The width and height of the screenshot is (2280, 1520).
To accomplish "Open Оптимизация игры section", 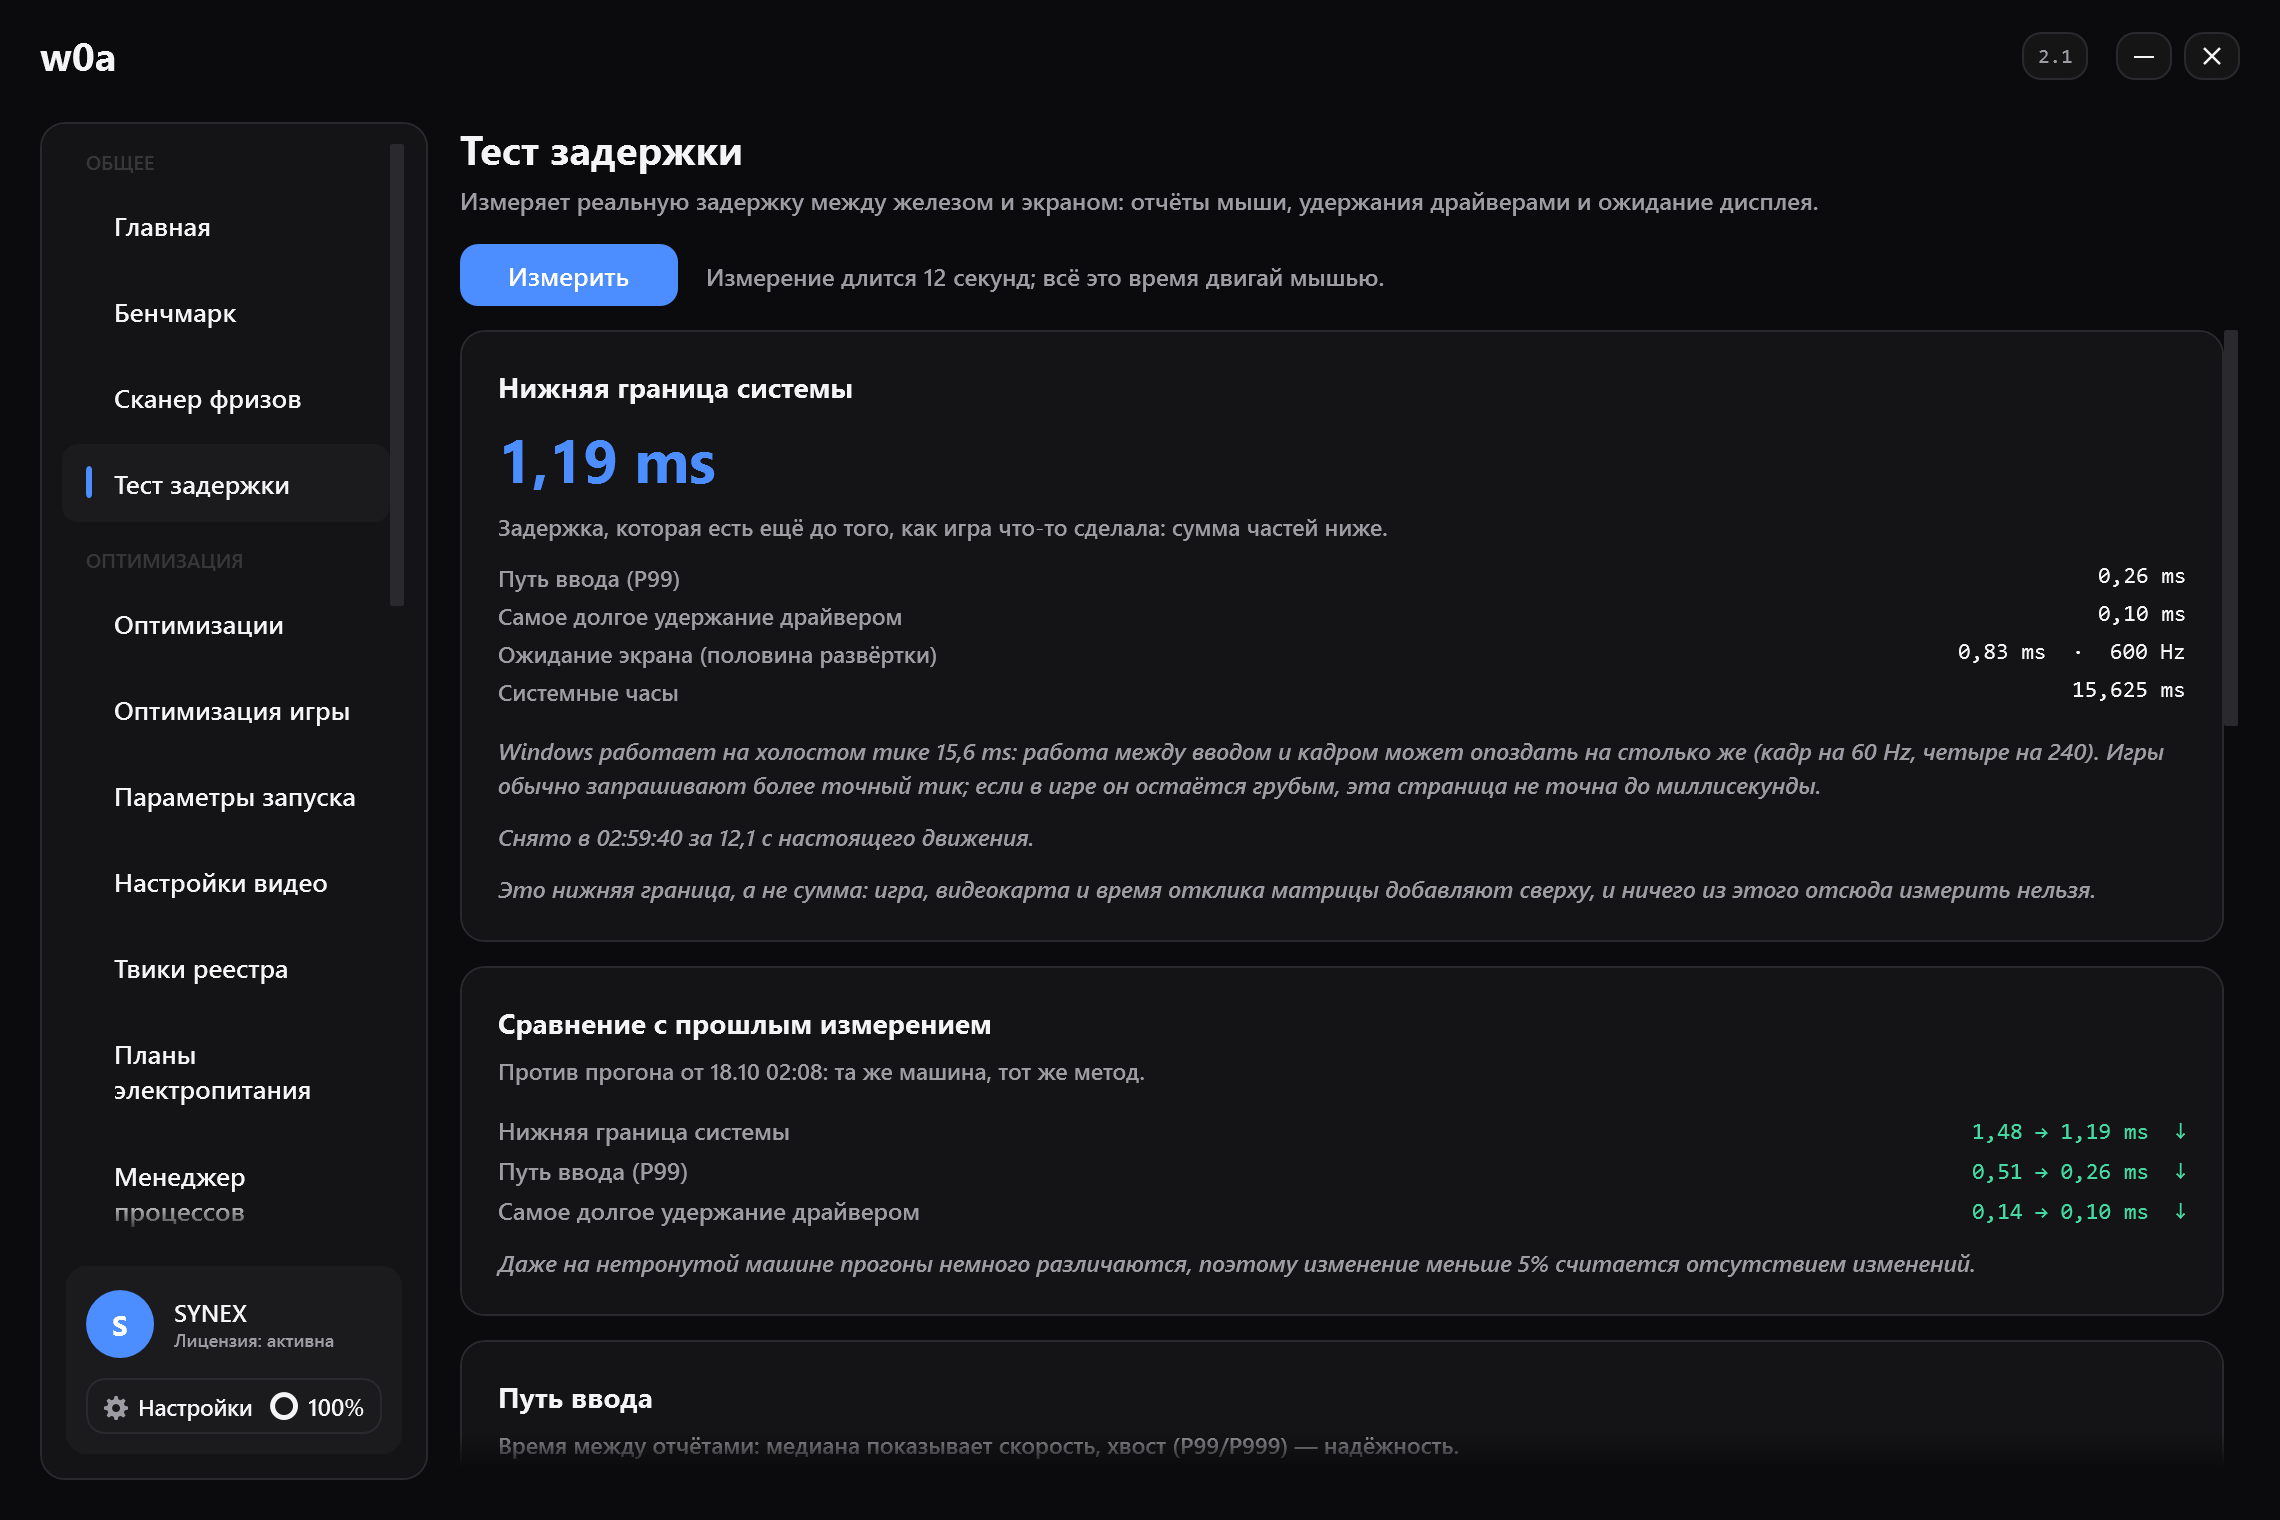I will 225,711.
